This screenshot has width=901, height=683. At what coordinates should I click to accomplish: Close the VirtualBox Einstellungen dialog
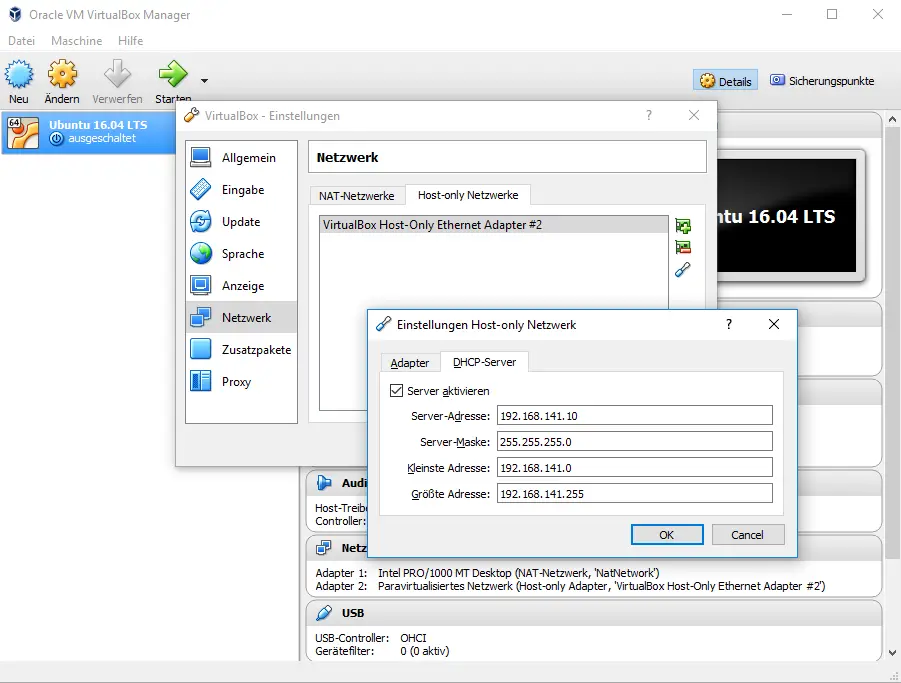pyautogui.click(x=694, y=115)
